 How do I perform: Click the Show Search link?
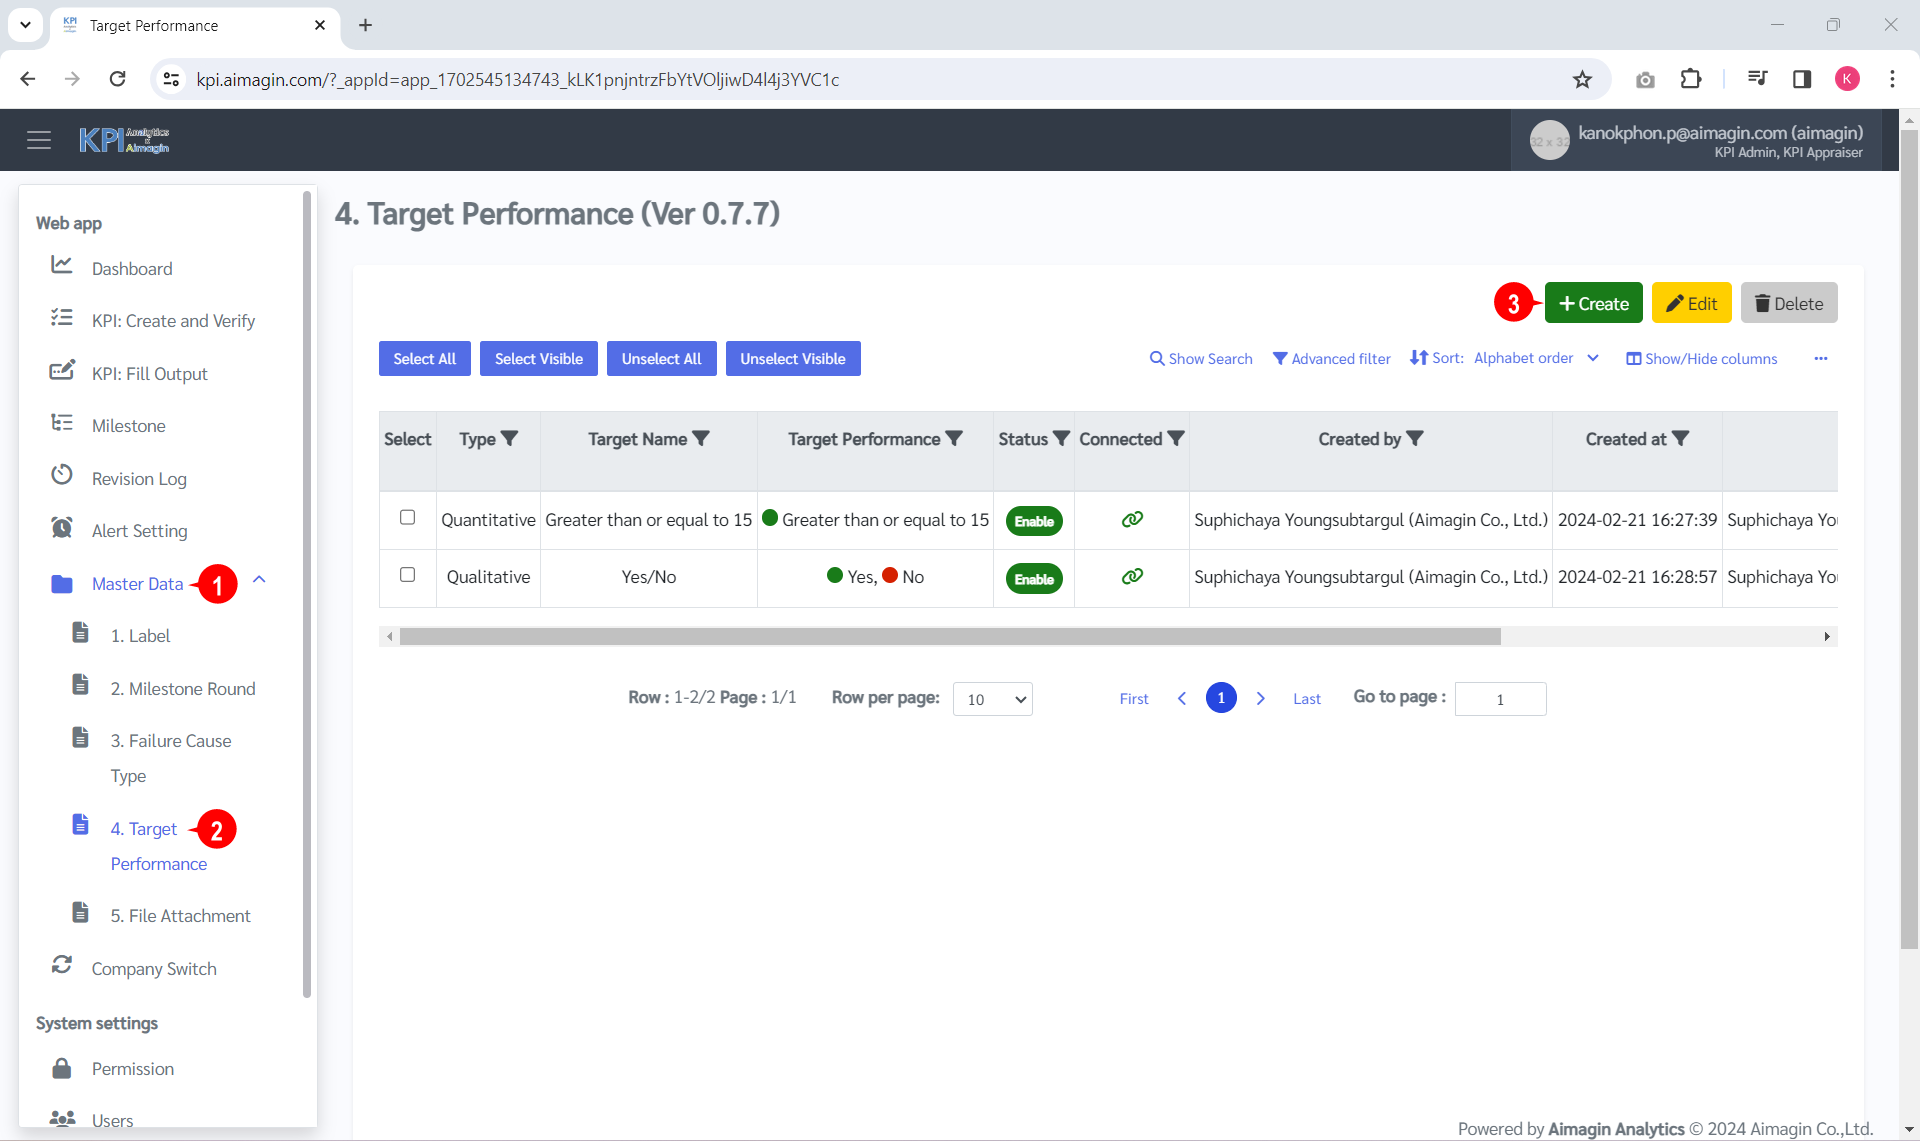1200,358
